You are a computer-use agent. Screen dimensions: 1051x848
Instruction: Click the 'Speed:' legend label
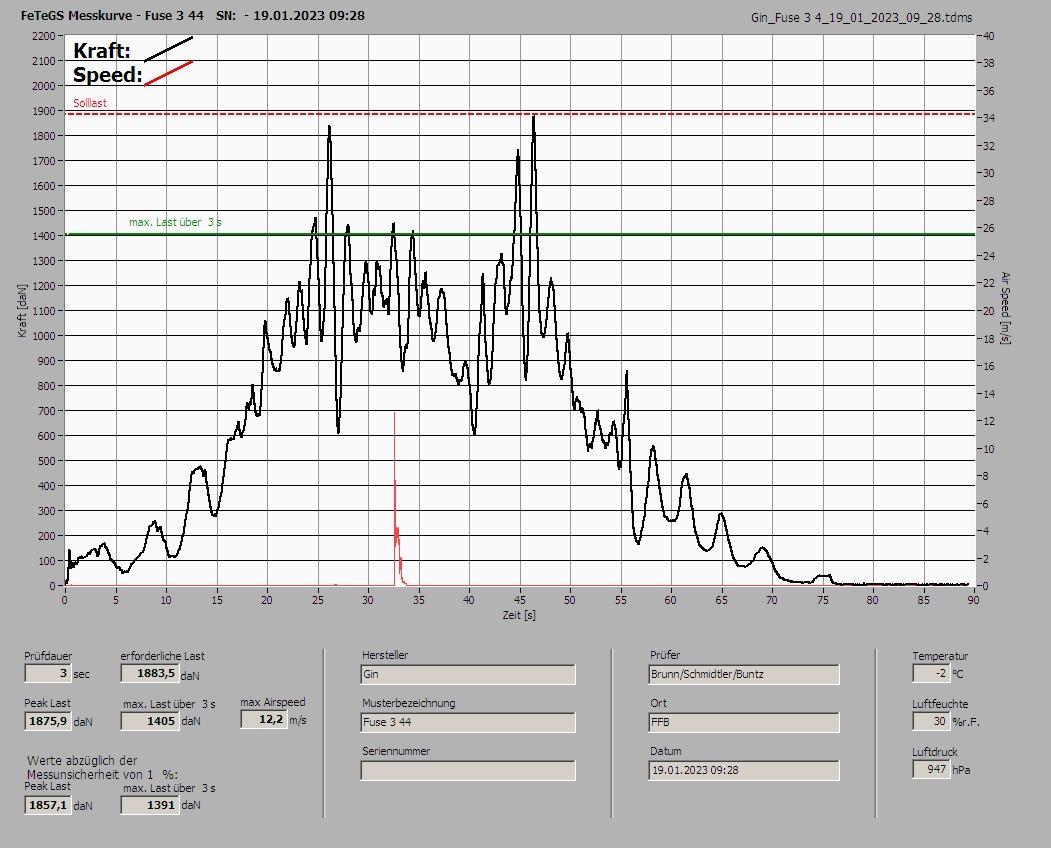click(108, 75)
